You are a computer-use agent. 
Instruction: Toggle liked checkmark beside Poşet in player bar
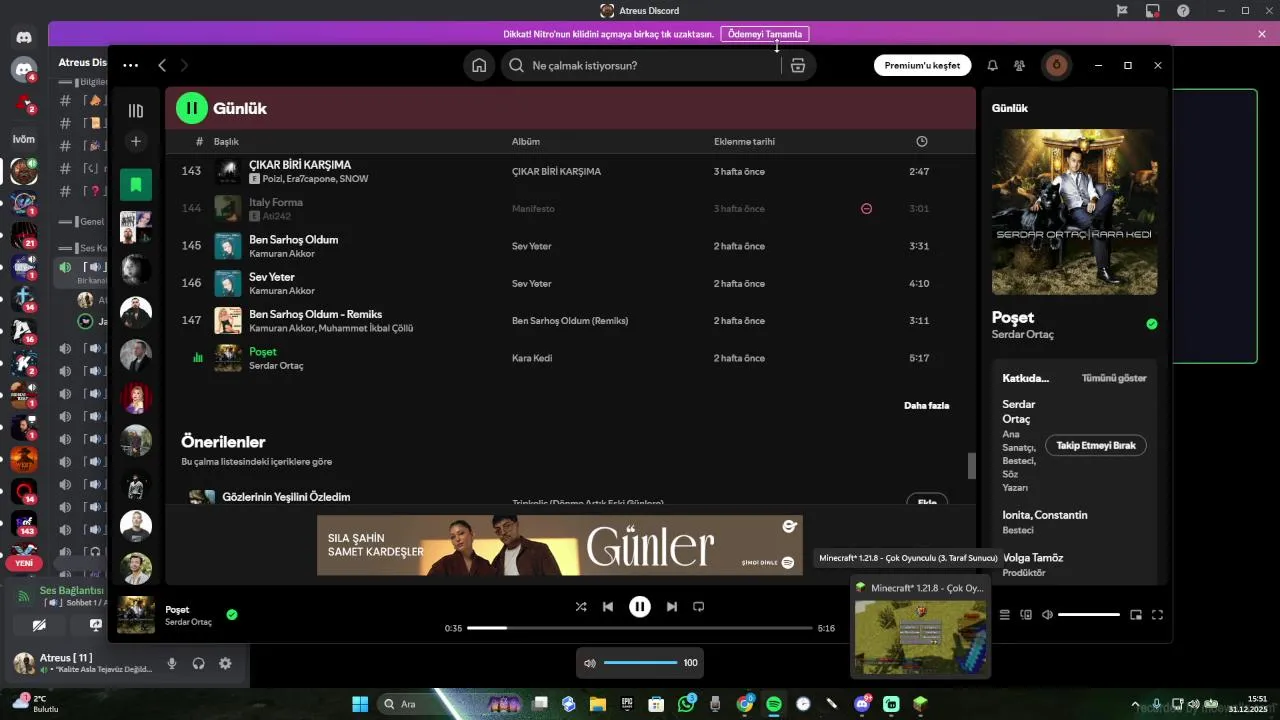232,615
